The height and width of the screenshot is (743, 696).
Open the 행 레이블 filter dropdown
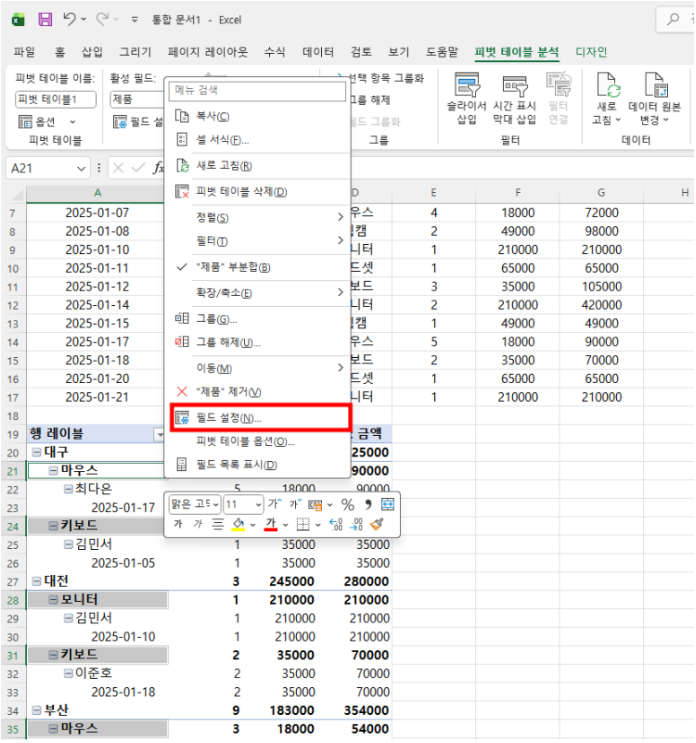coord(159,434)
